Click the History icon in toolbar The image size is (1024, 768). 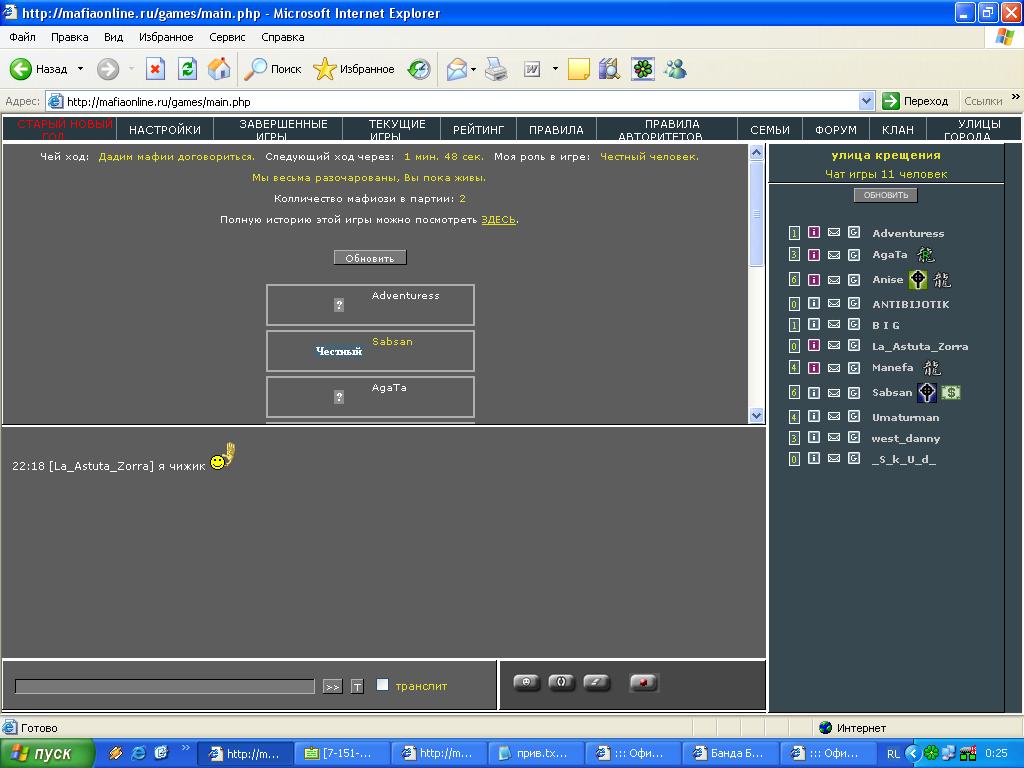point(419,69)
